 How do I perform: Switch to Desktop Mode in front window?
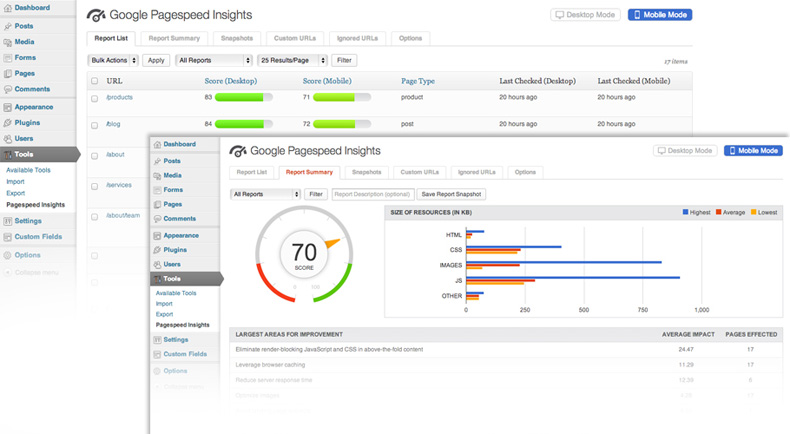pos(685,151)
